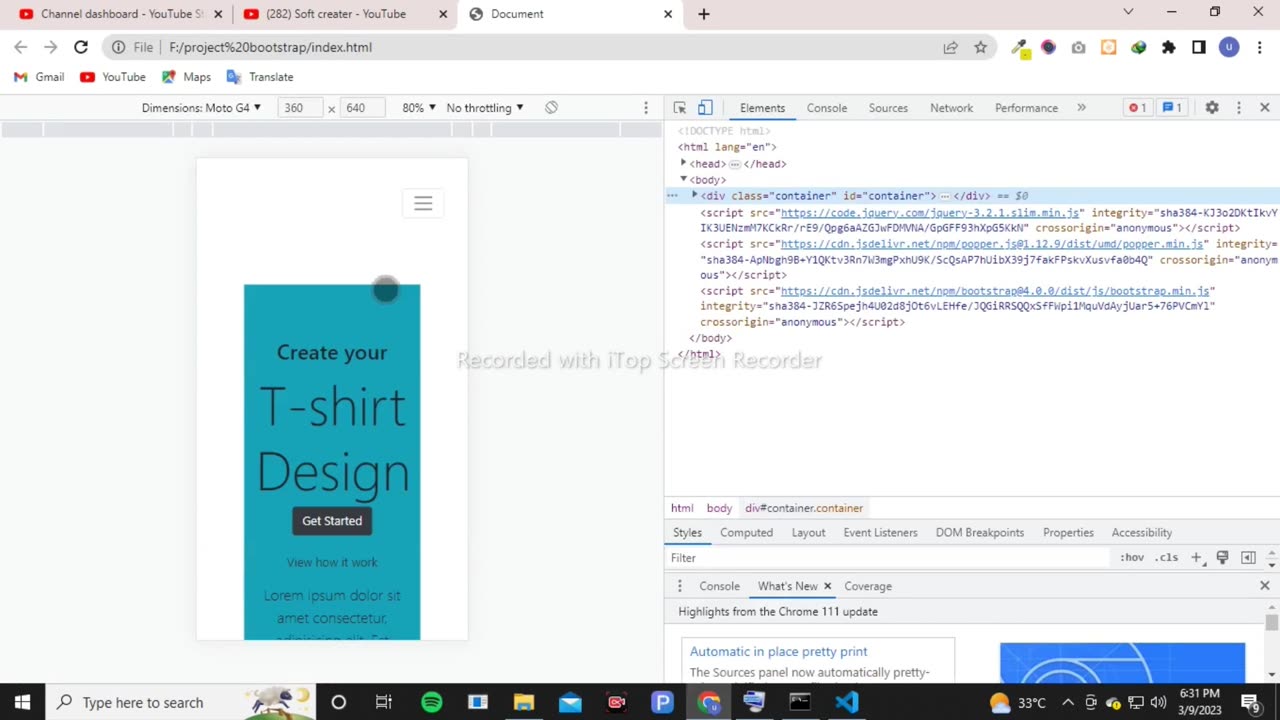The height and width of the screenshot is (720, 1280).
Task: Open the jquery slim min js link
Action: (930, 212)
